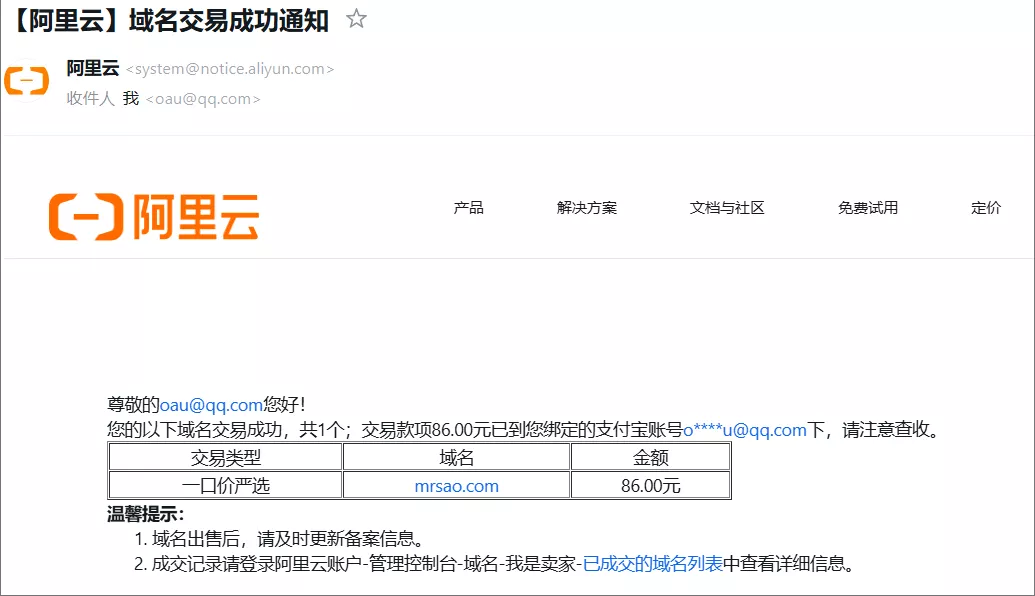Click the Aliyun sender avatar icon
Image resolution: width=1035 pixels, height=596 pixels.
tap(26, 81)
